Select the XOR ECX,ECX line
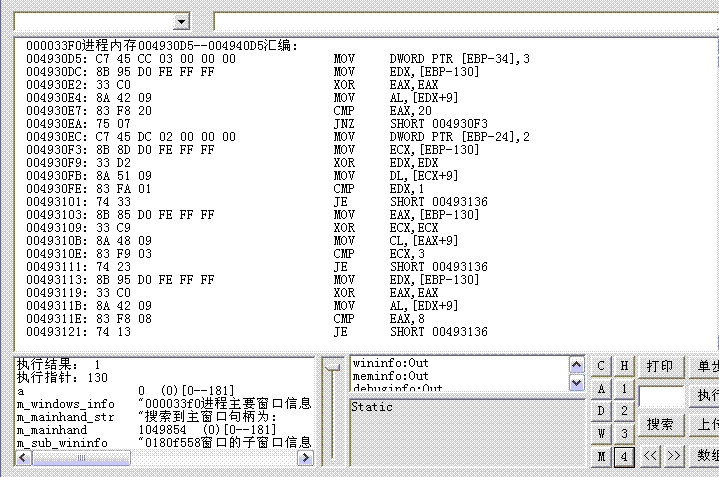719x477 pixels. tap(232, 227)
